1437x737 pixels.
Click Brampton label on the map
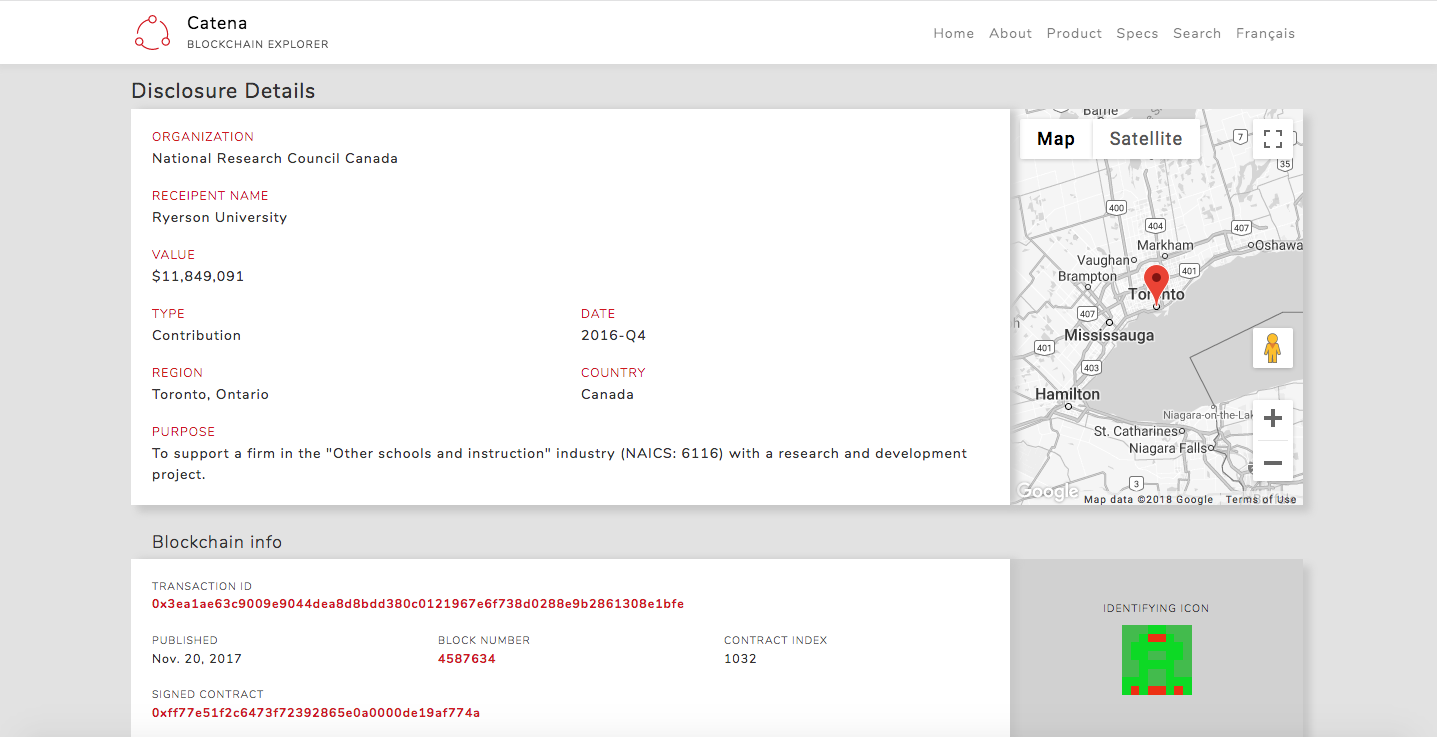click(1087, 276)
